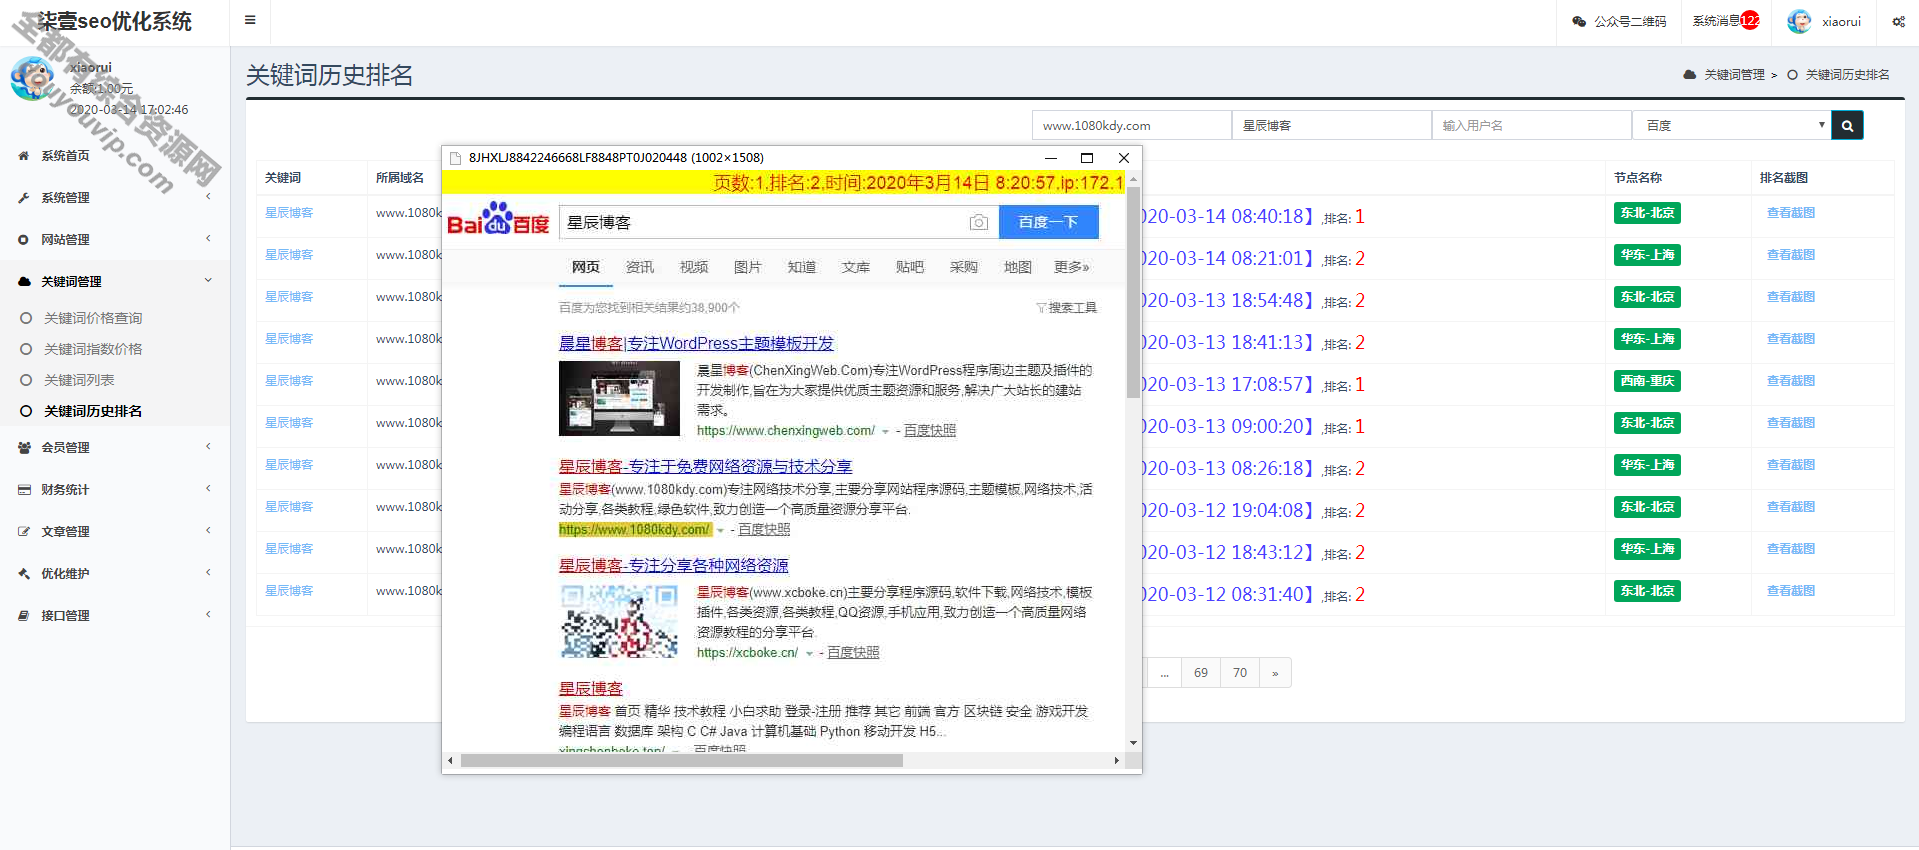Click the 网站管理 circle icon

(x=23, y=239)
